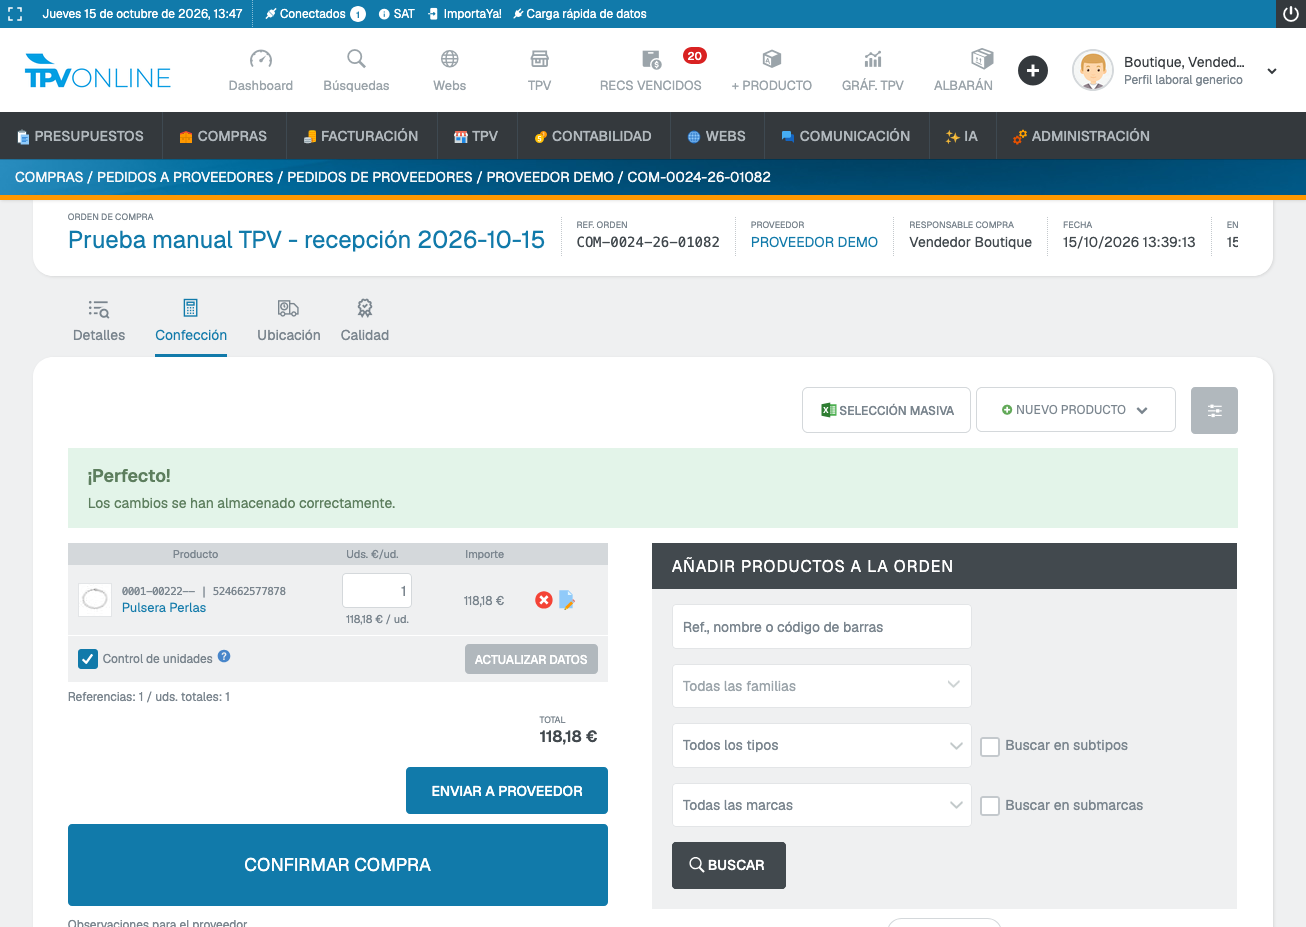1306x927 pixels.
Task: Click the units quantity field
Action: [377, 591]
